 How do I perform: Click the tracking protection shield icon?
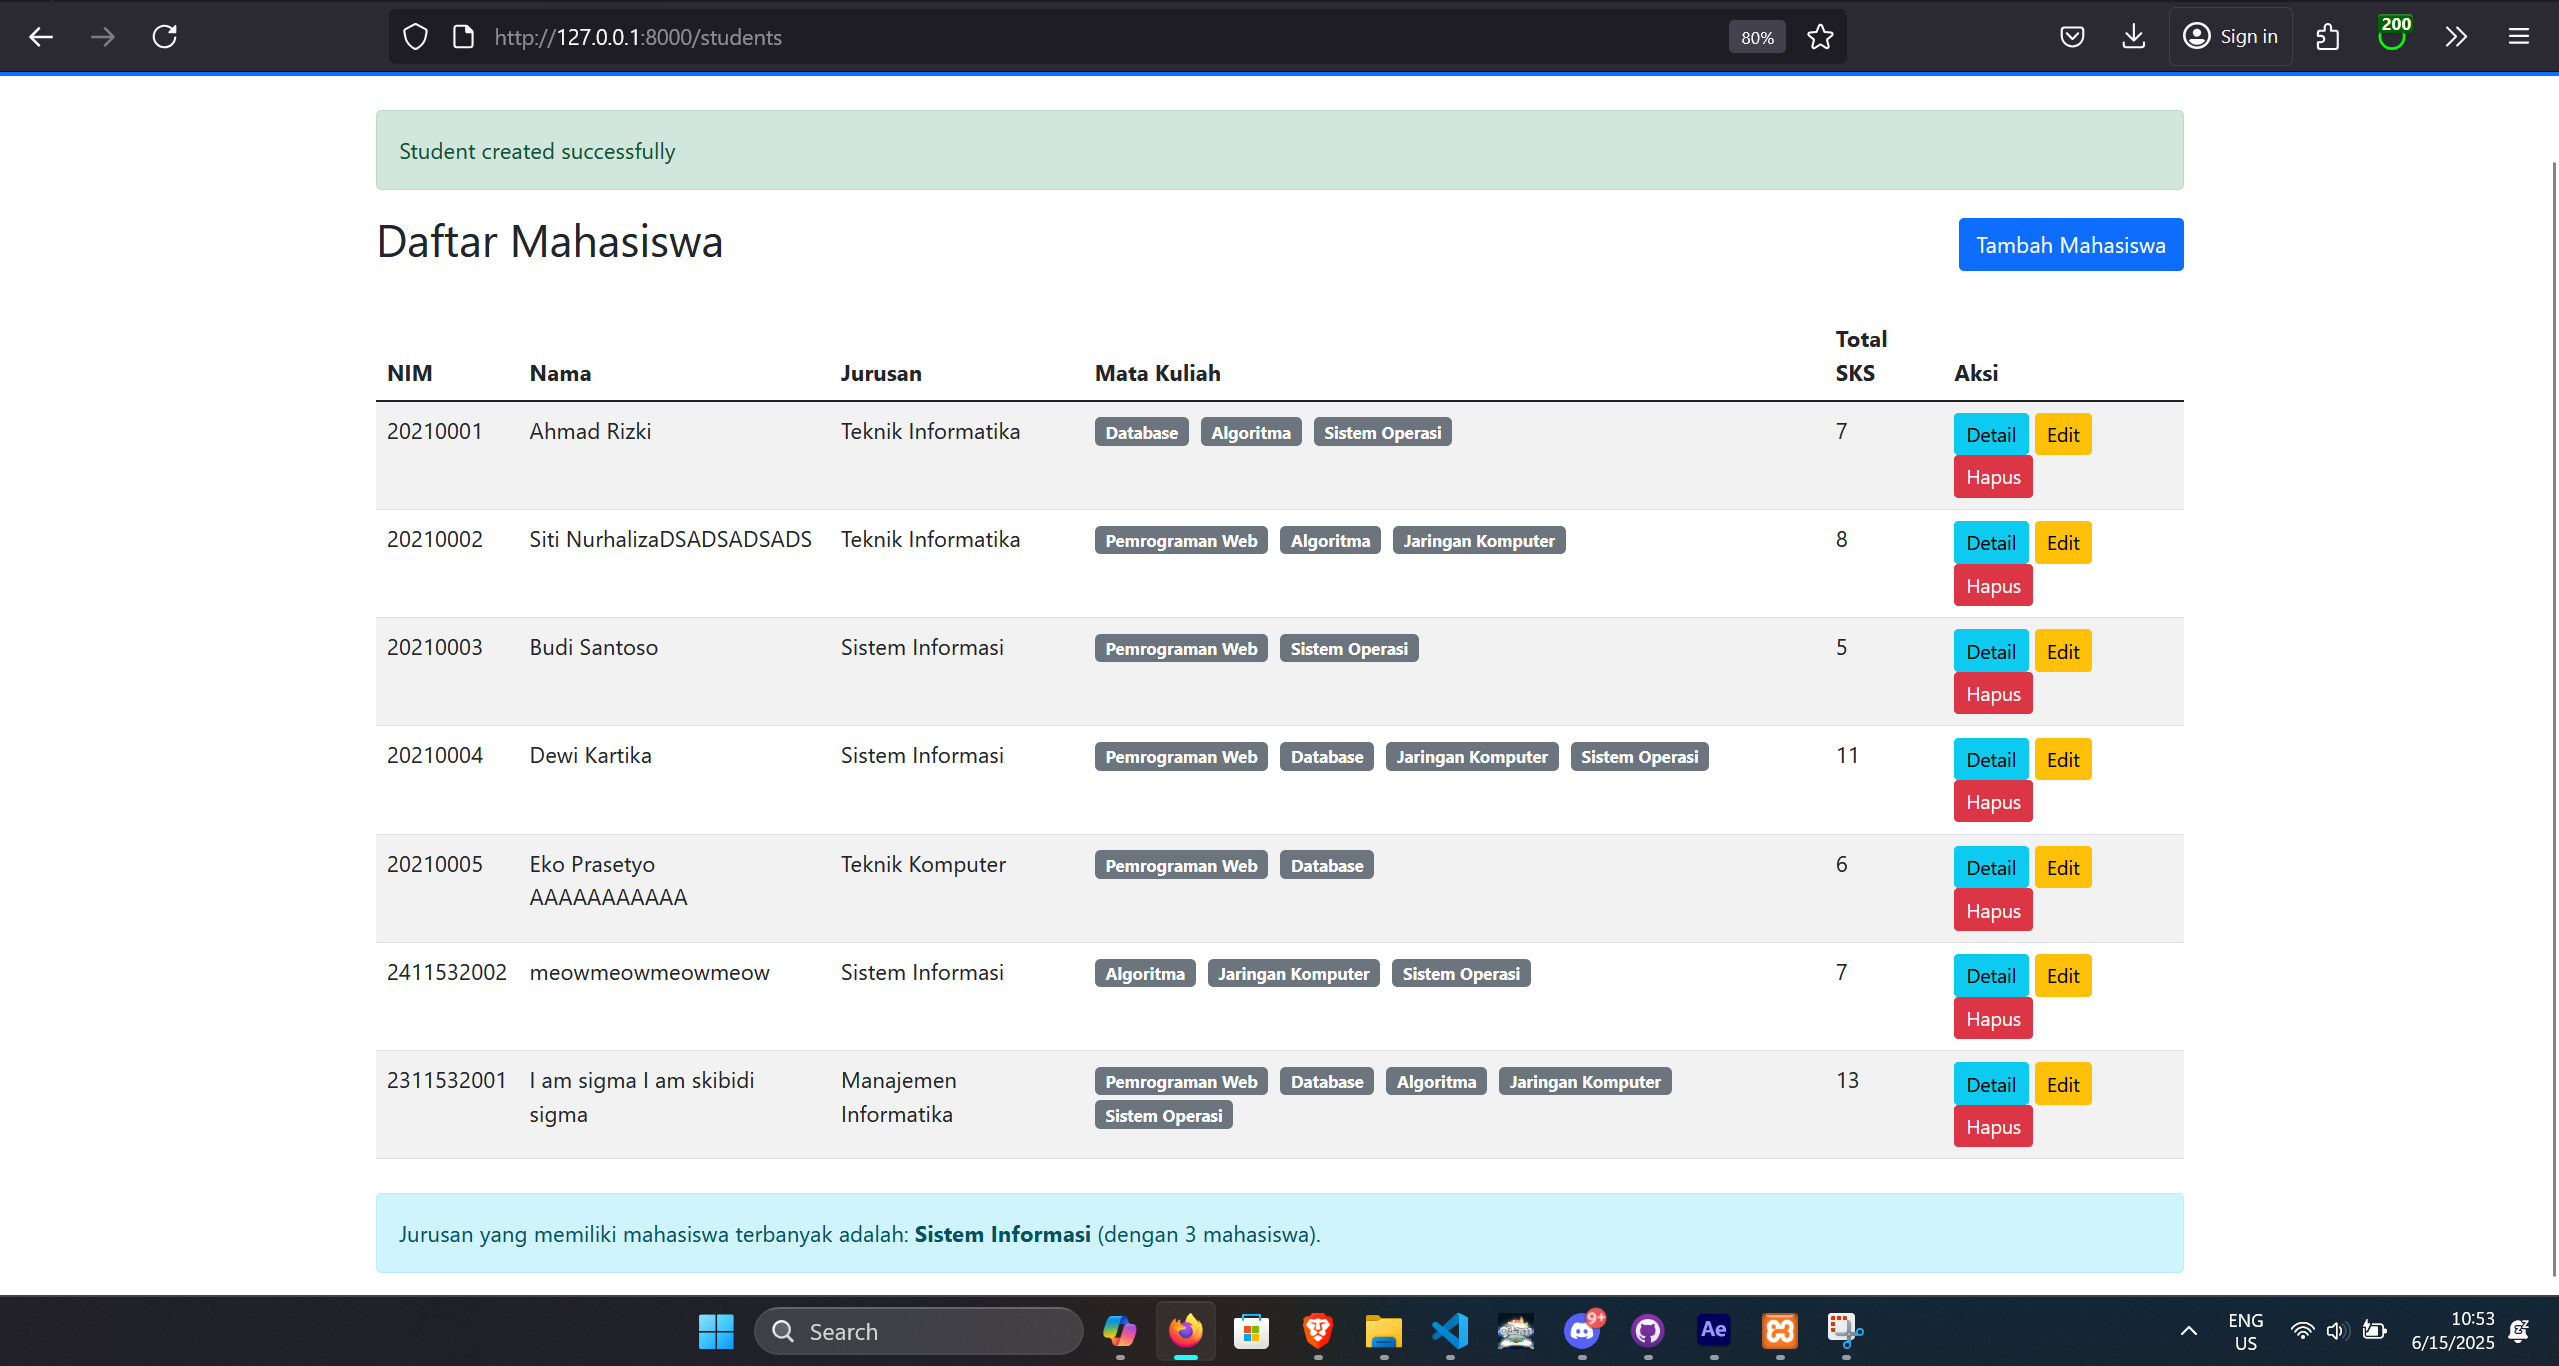tap(415, 37)
